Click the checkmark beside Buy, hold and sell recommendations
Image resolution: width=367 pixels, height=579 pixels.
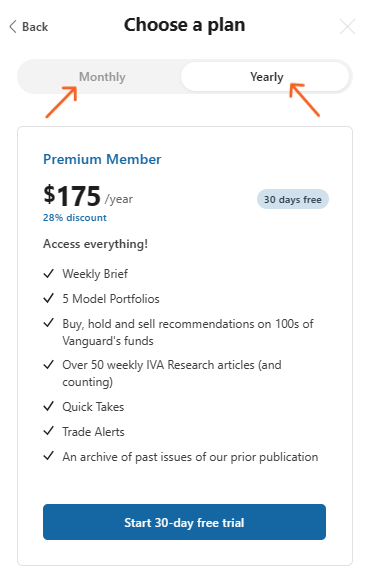(x=49, y=323)
